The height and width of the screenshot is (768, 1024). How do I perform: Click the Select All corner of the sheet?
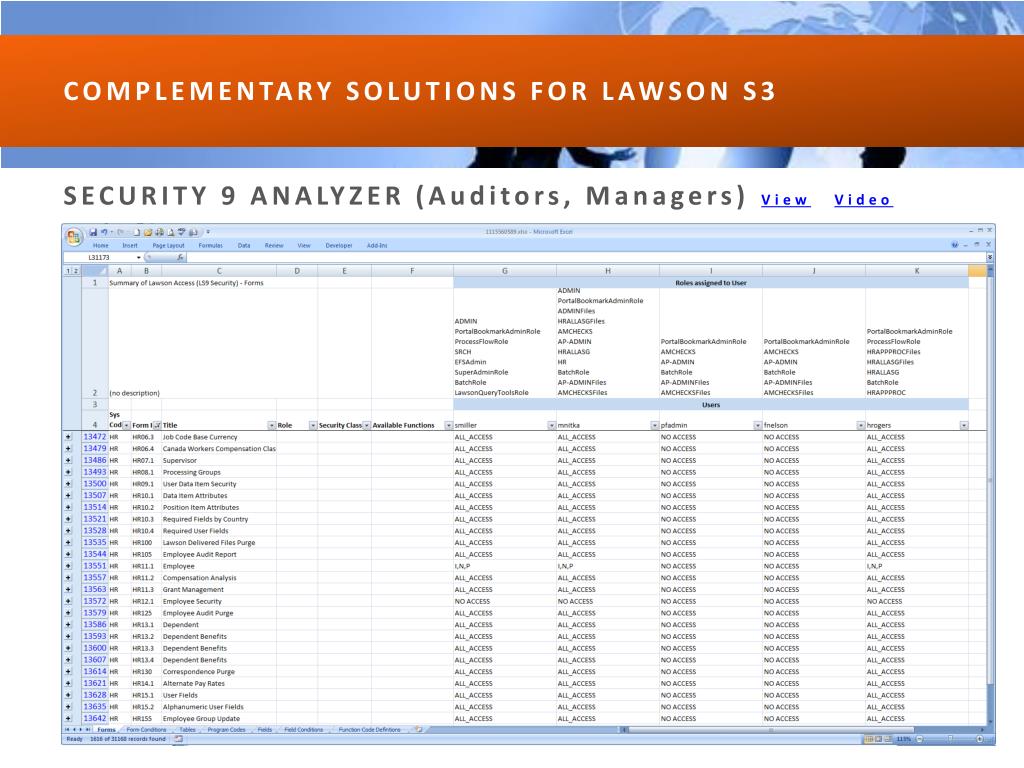(95, 270)
